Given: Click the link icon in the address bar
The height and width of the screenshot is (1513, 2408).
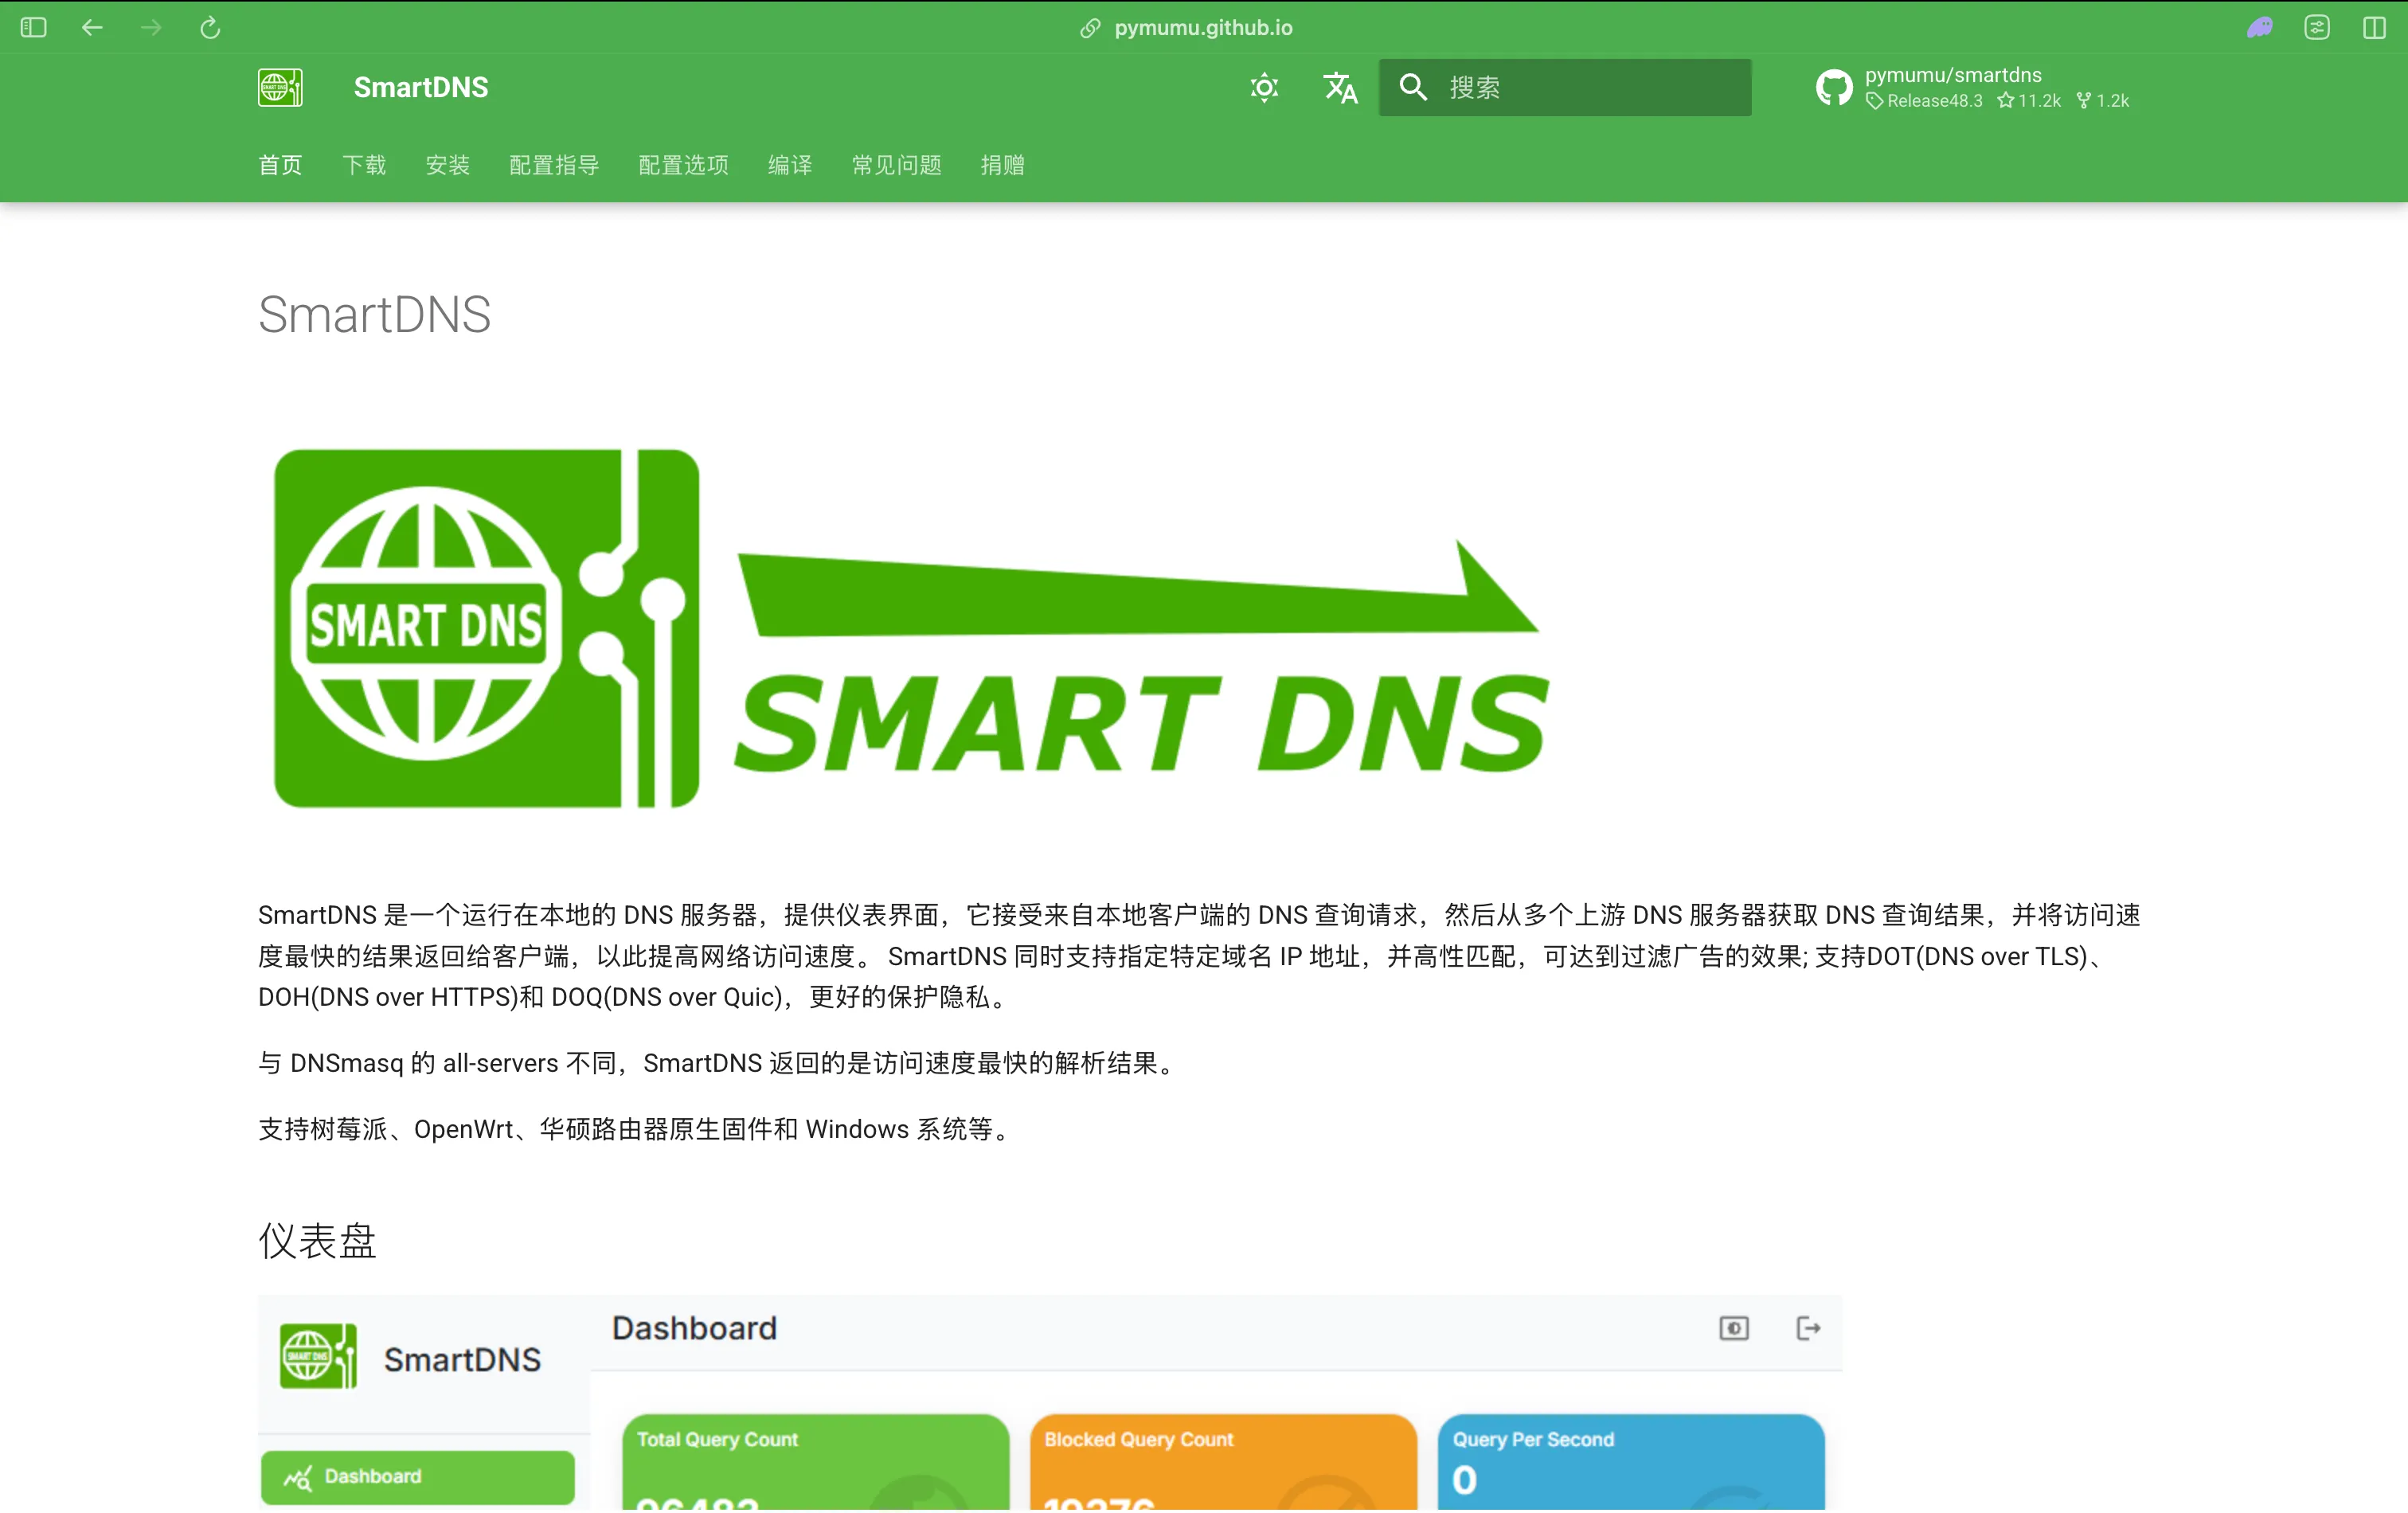Looking at the screenshot, I should [x=1090, y=28].
